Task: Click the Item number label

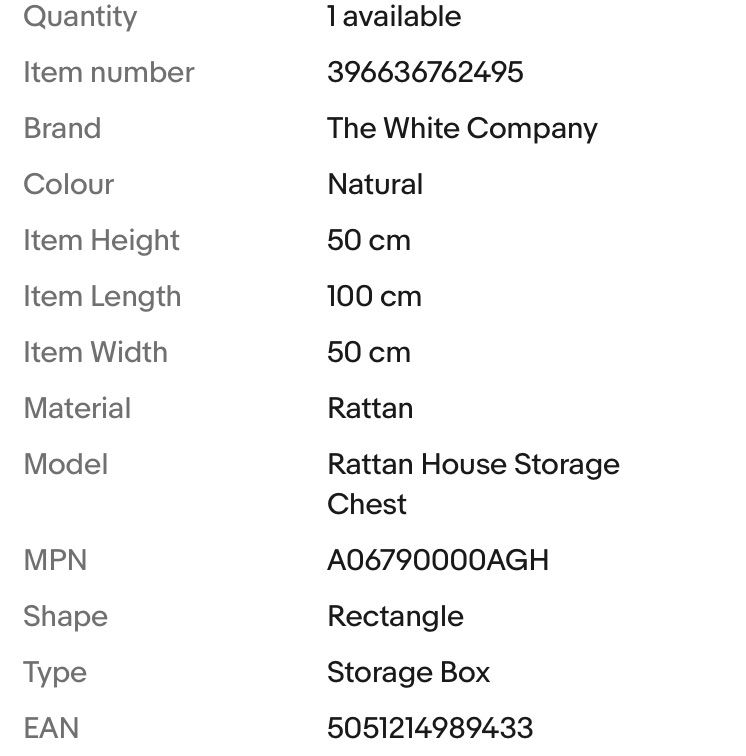Action: pos(108,72)
